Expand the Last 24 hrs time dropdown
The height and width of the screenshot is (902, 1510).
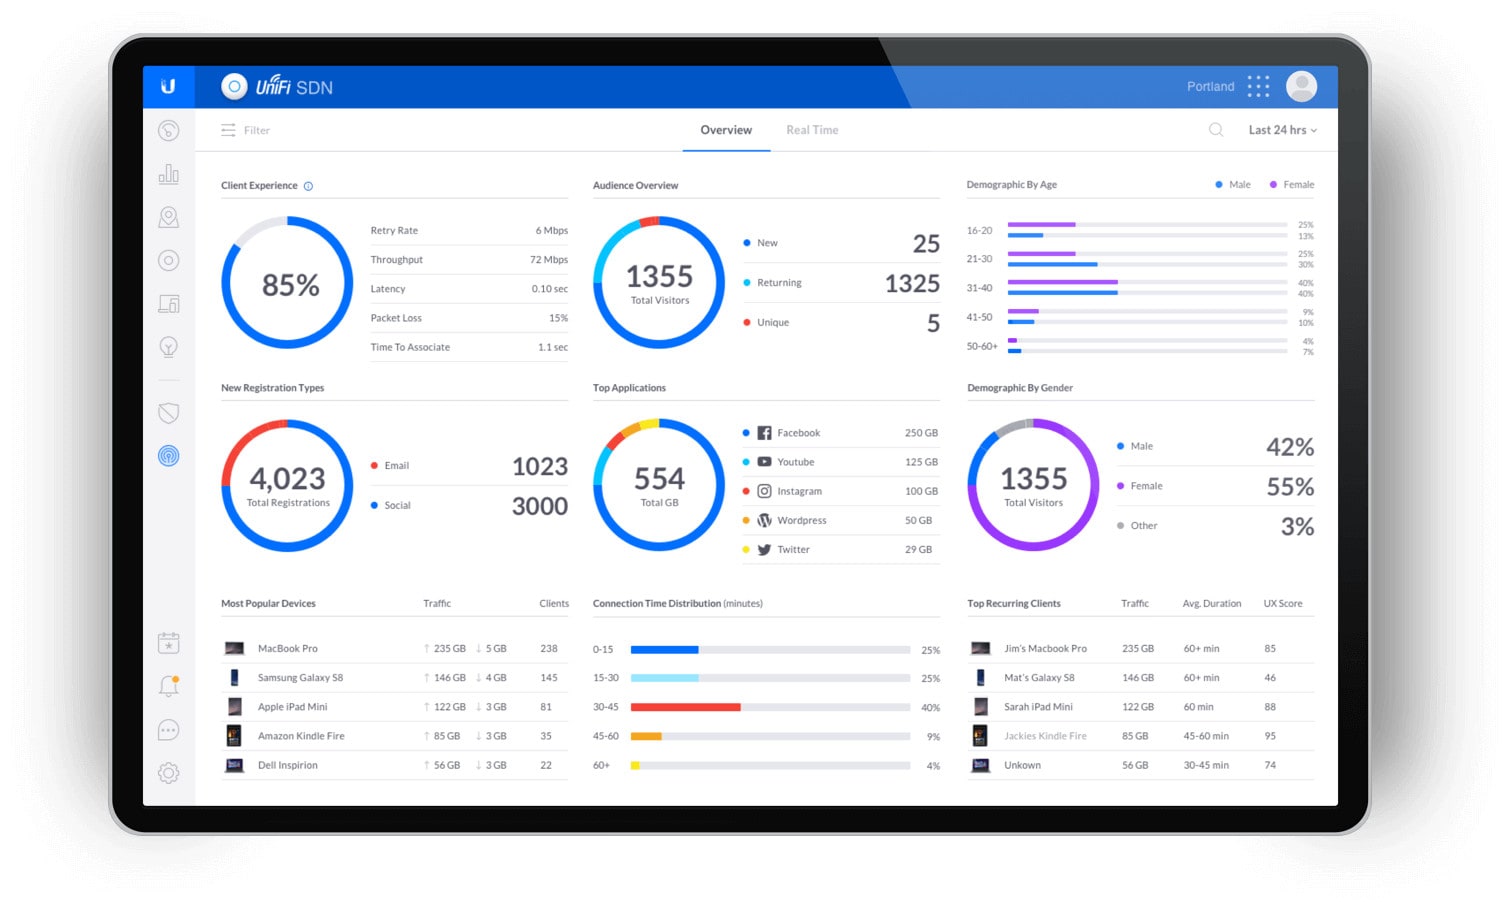pos(1281,130)
